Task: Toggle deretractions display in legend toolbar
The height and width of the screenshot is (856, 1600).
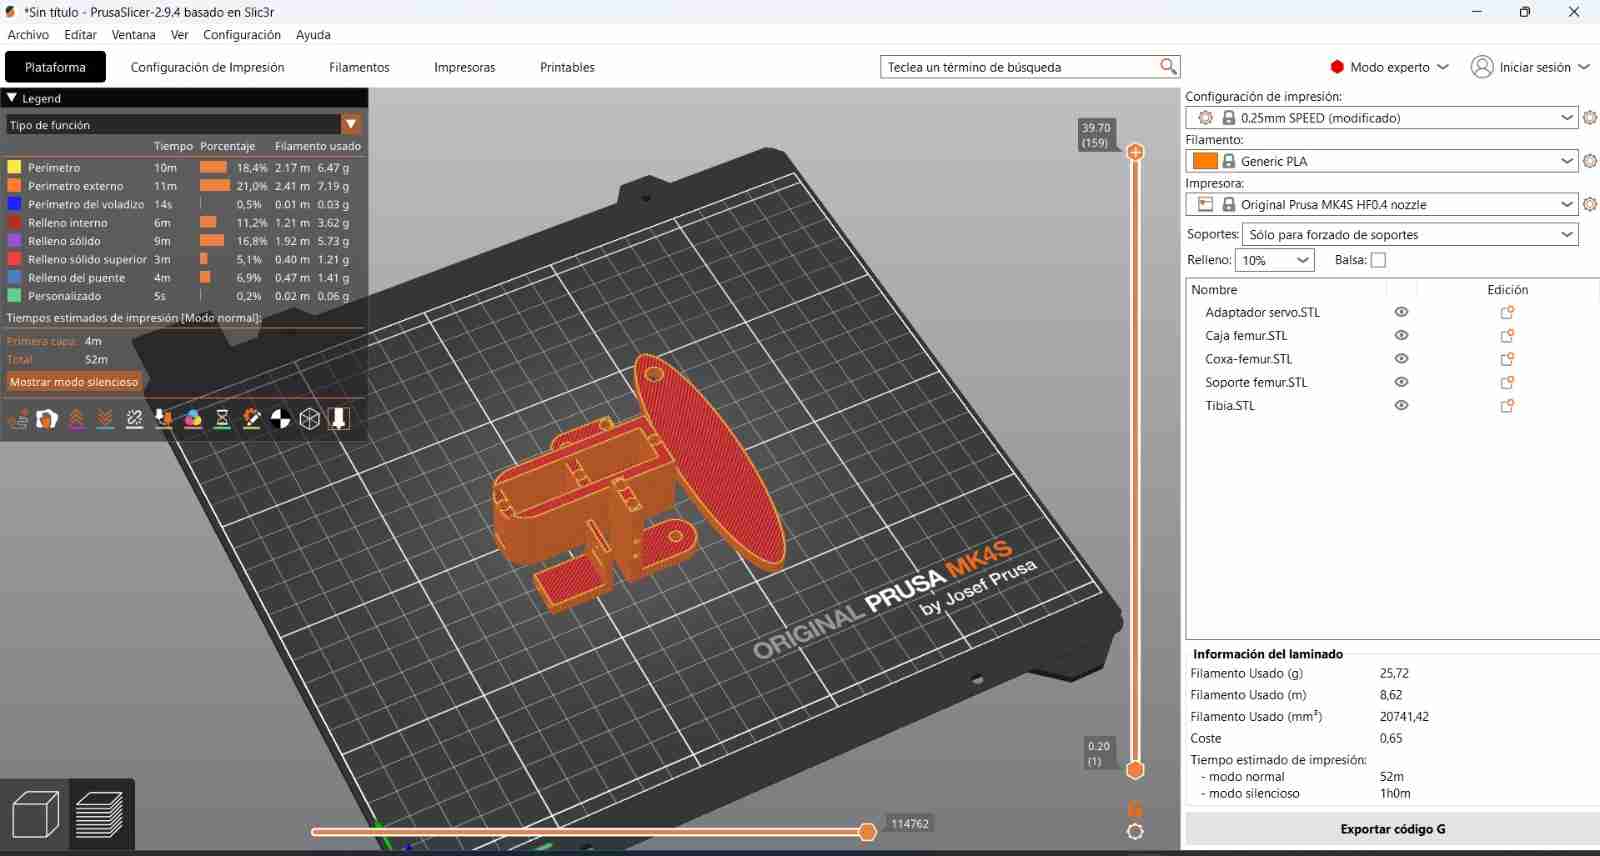Action: coord(105,419)
